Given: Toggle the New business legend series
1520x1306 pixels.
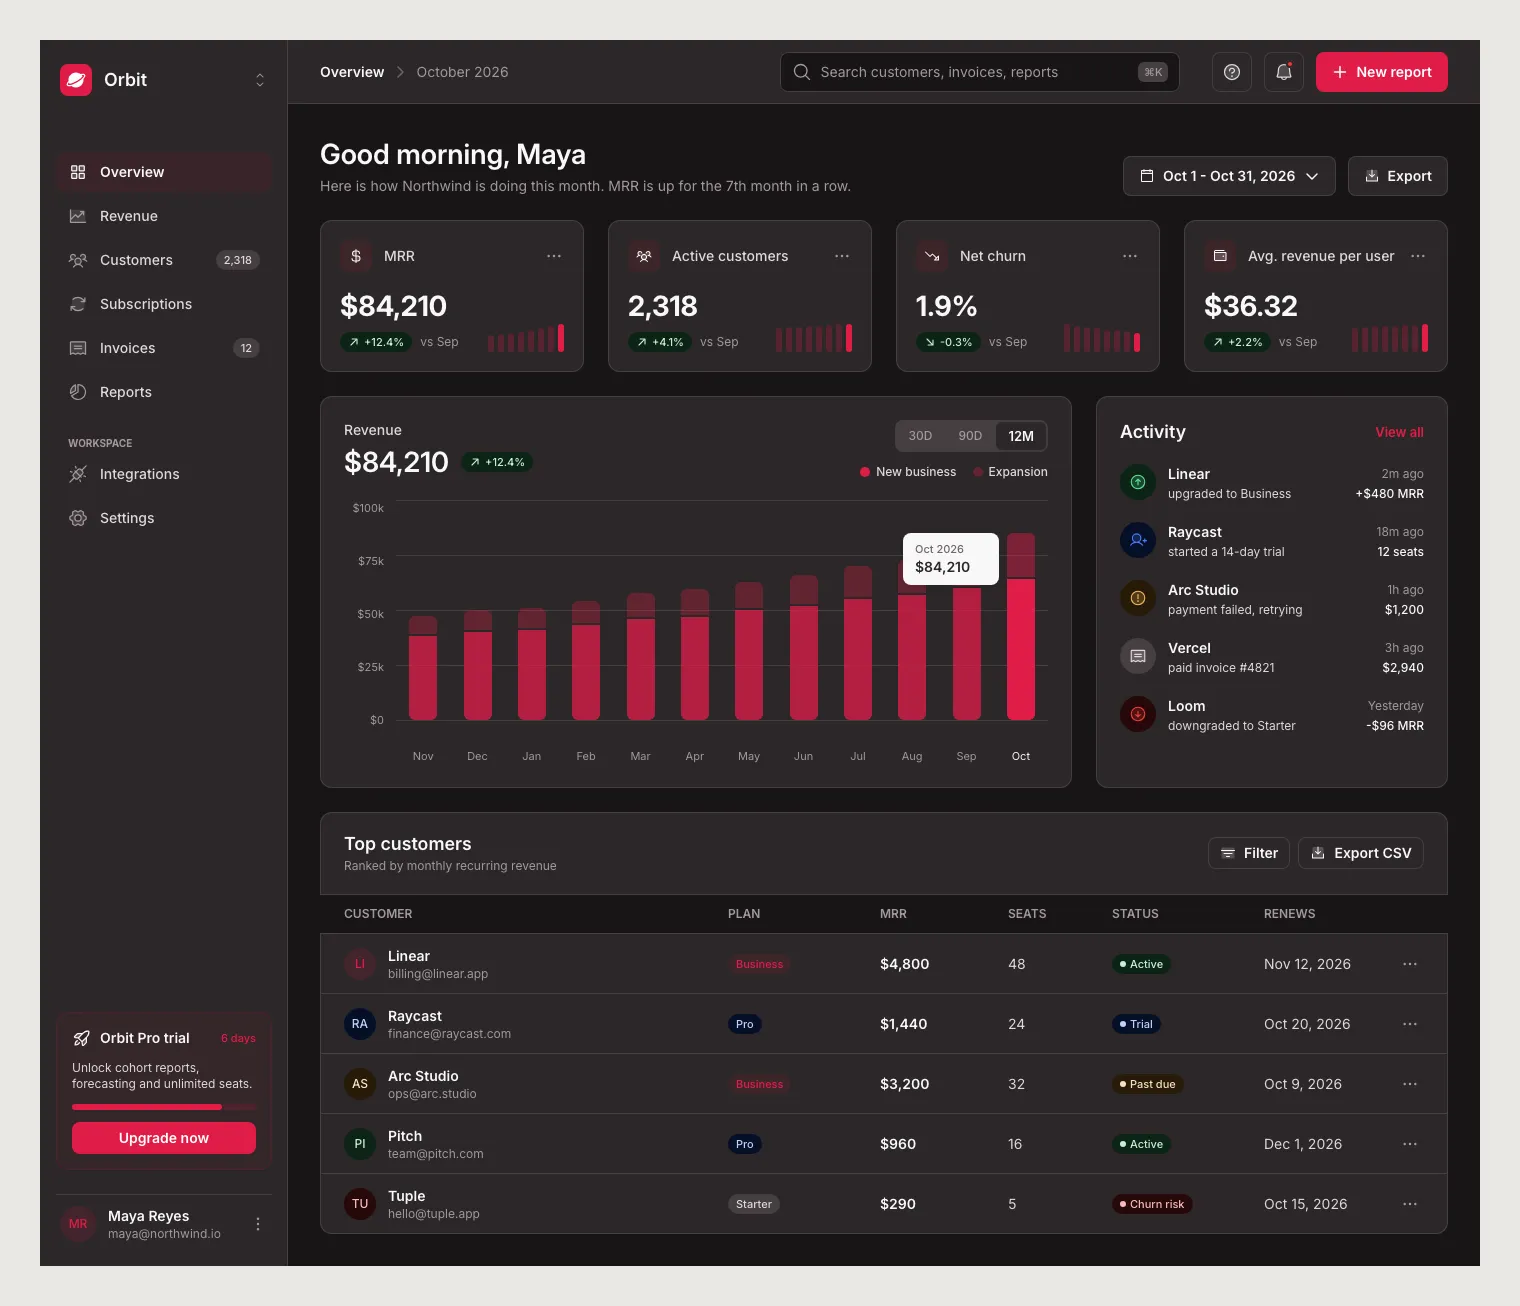Looking at the screenshot, I should pyautogui.click(x=908, y=472).
